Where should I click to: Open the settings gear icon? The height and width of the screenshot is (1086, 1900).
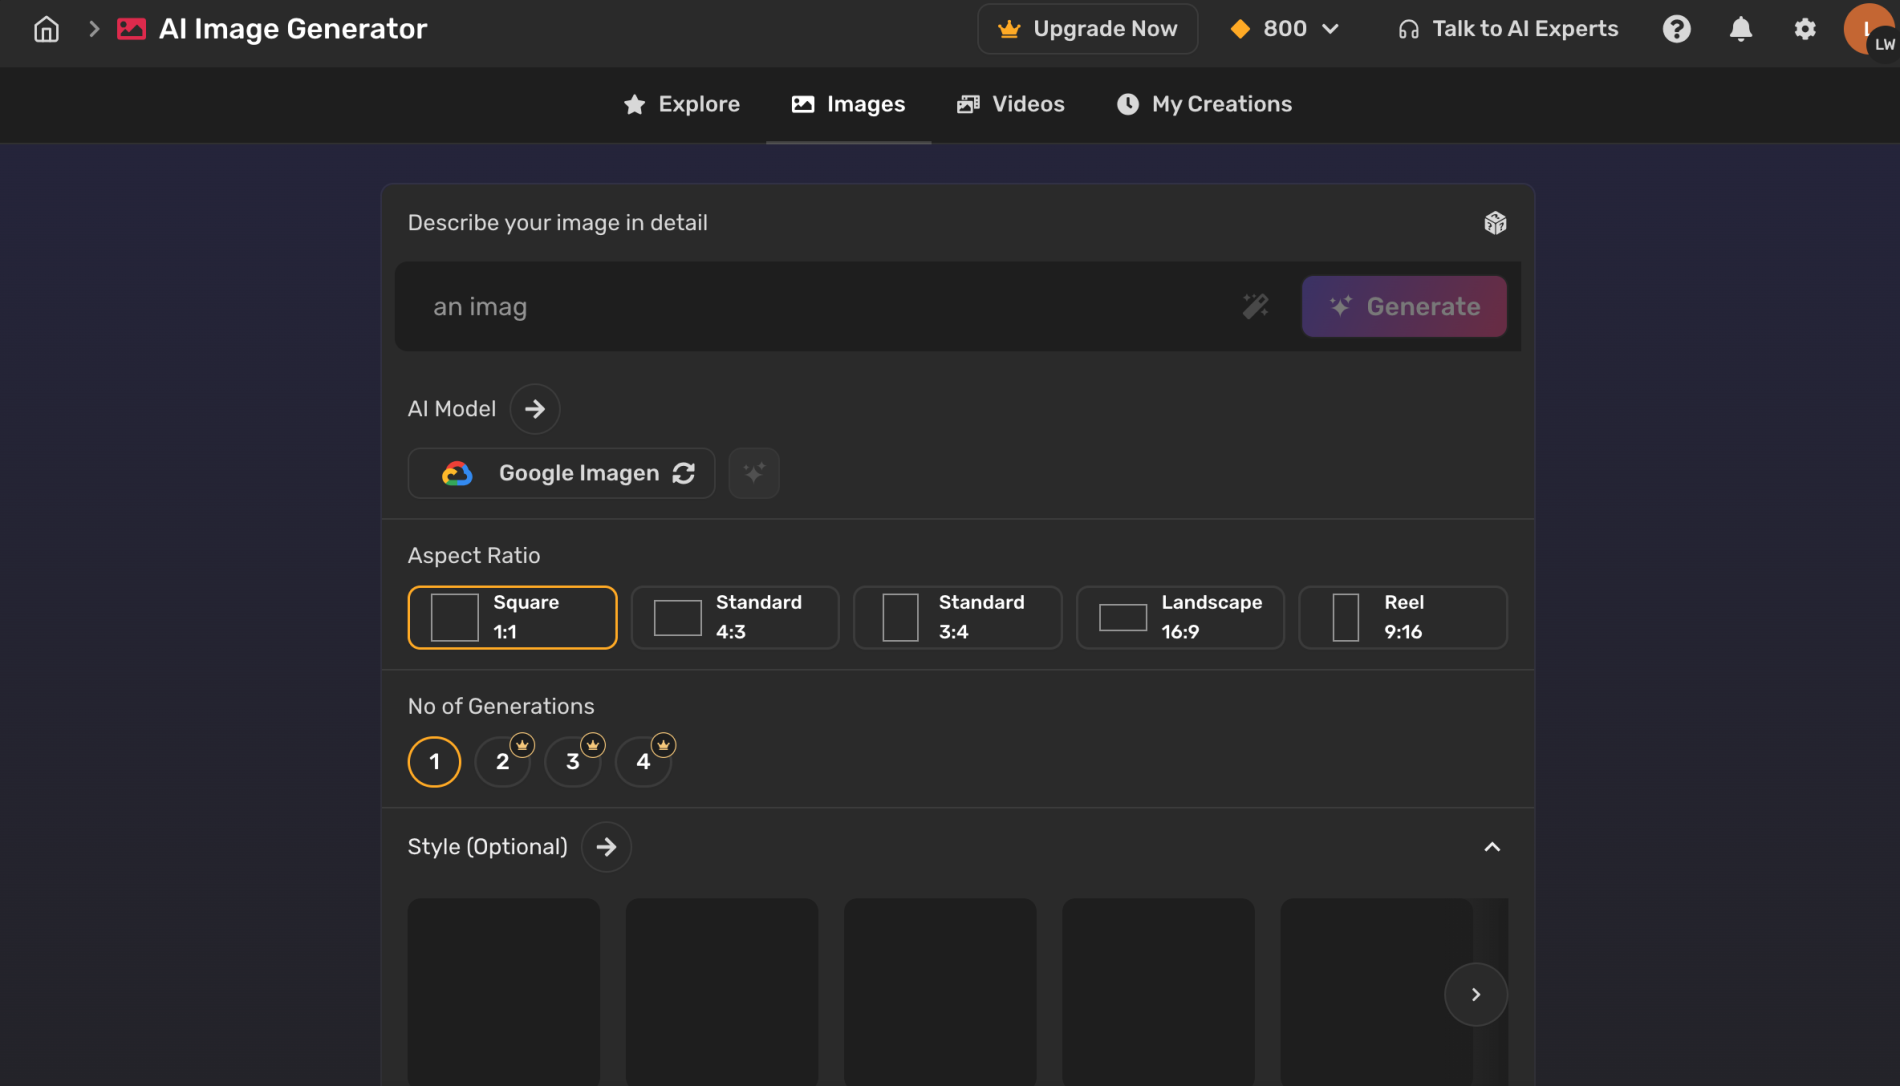pyautogui.click(x=1804, y=29)
